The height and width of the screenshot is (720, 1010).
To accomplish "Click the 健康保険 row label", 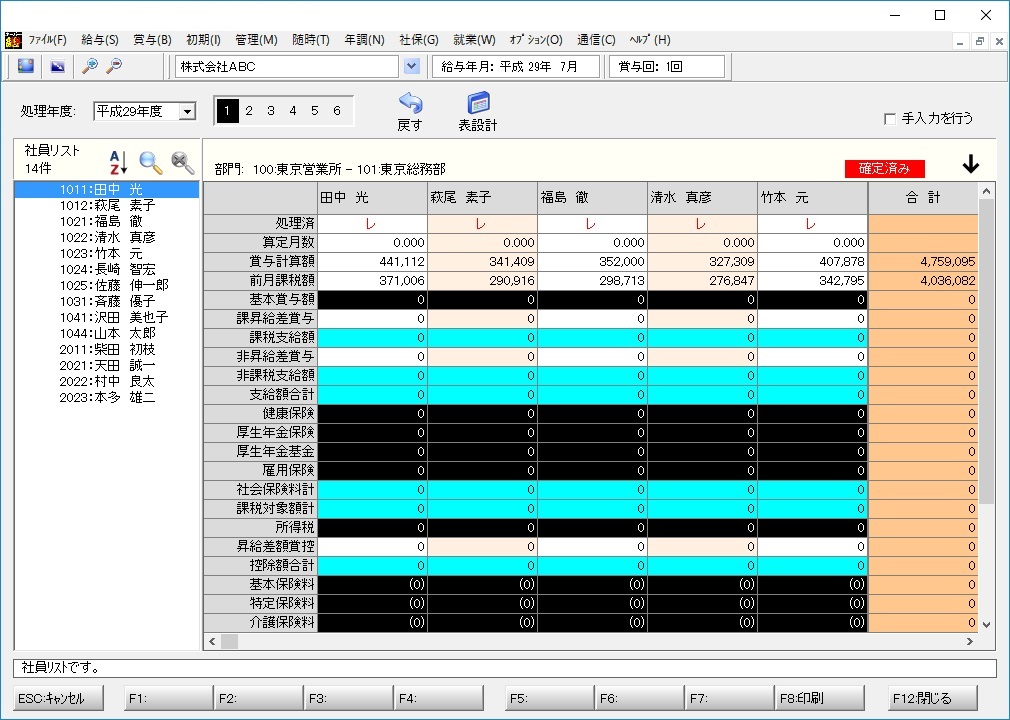I will click(261, 413).
